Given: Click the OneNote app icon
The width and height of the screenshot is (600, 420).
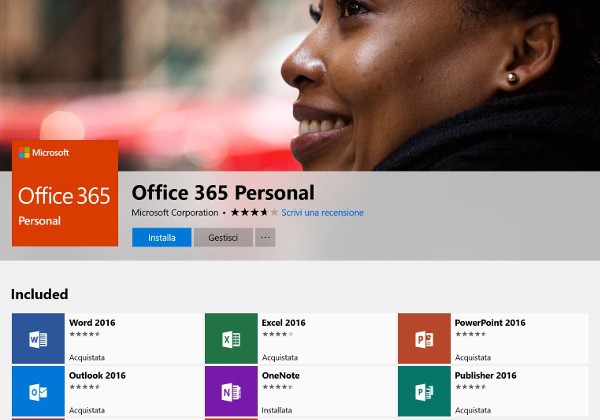Looking at the screenshot, I should coord(231,391).
